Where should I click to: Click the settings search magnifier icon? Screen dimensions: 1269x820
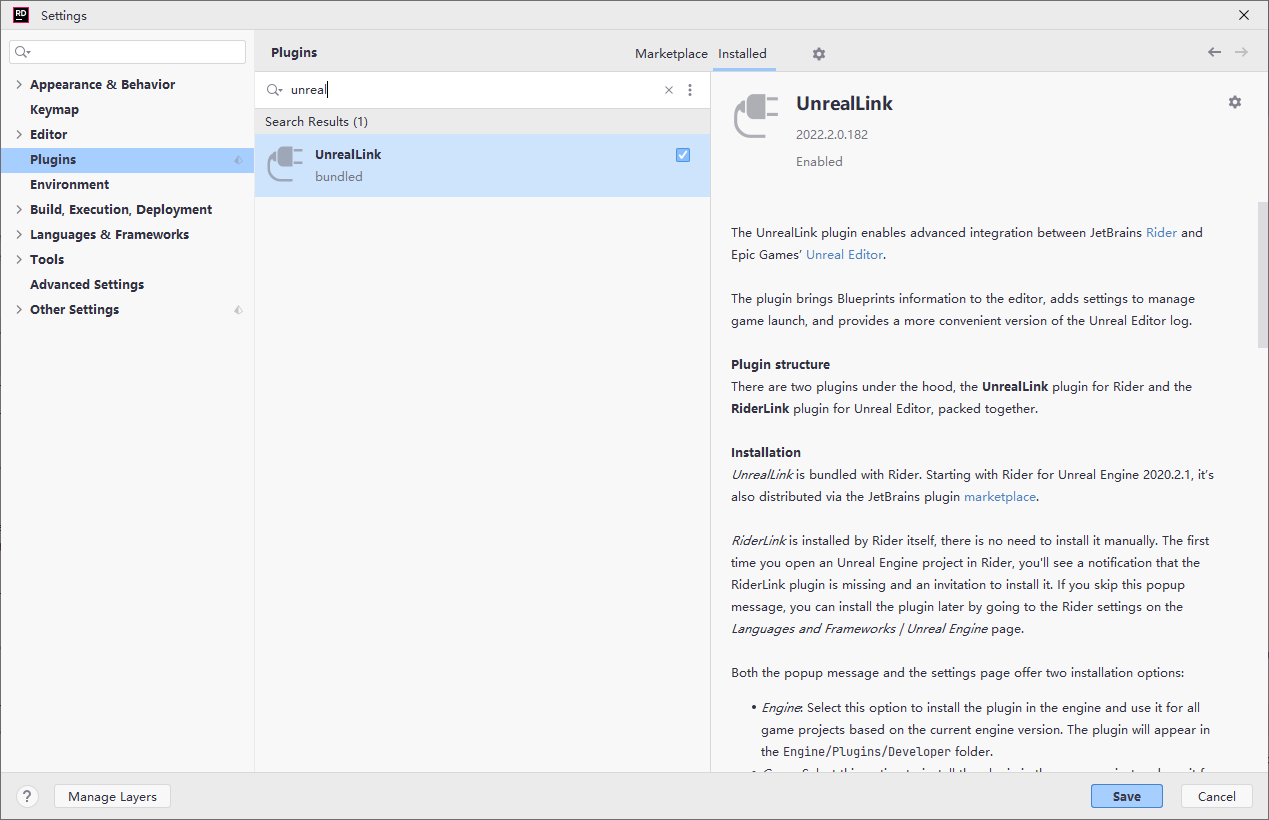[x=22, y=52]
